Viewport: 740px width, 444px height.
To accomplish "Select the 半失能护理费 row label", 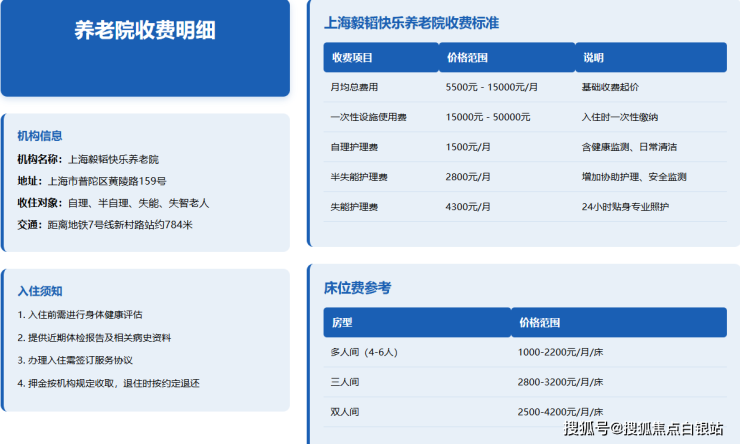I will (359, 177).
